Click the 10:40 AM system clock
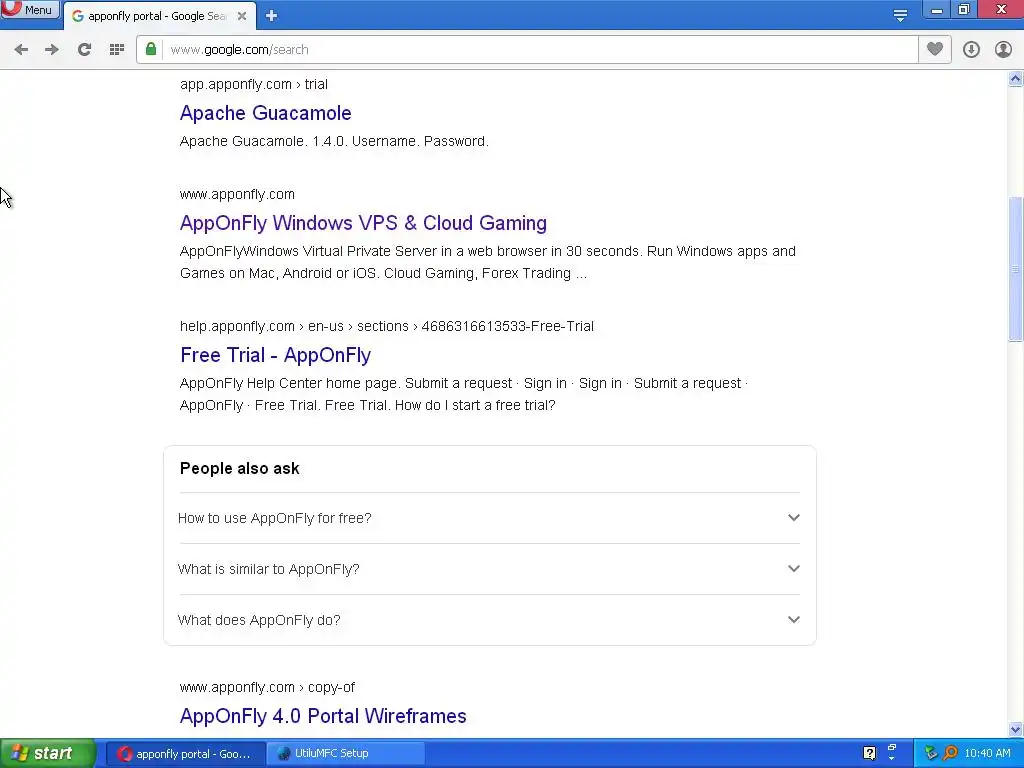The image size is (1024, 768). pos(987,753)
